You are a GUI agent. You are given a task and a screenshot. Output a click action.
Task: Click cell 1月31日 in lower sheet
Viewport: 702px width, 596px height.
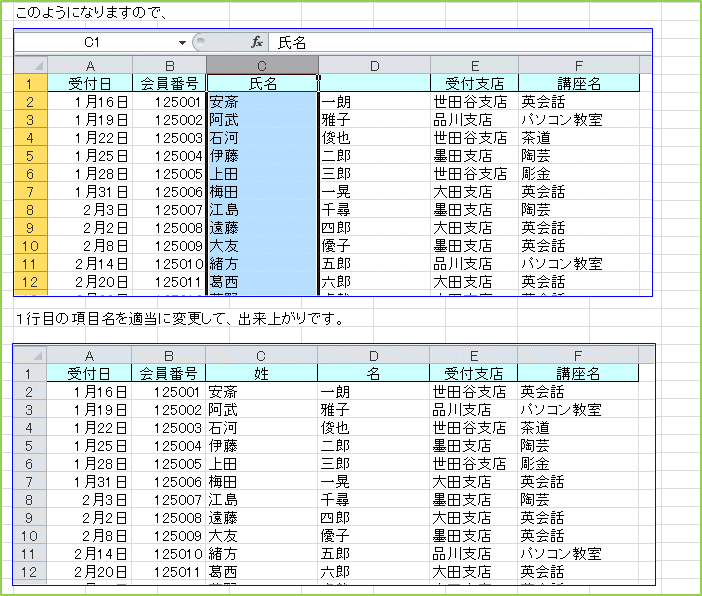(89, 482)
